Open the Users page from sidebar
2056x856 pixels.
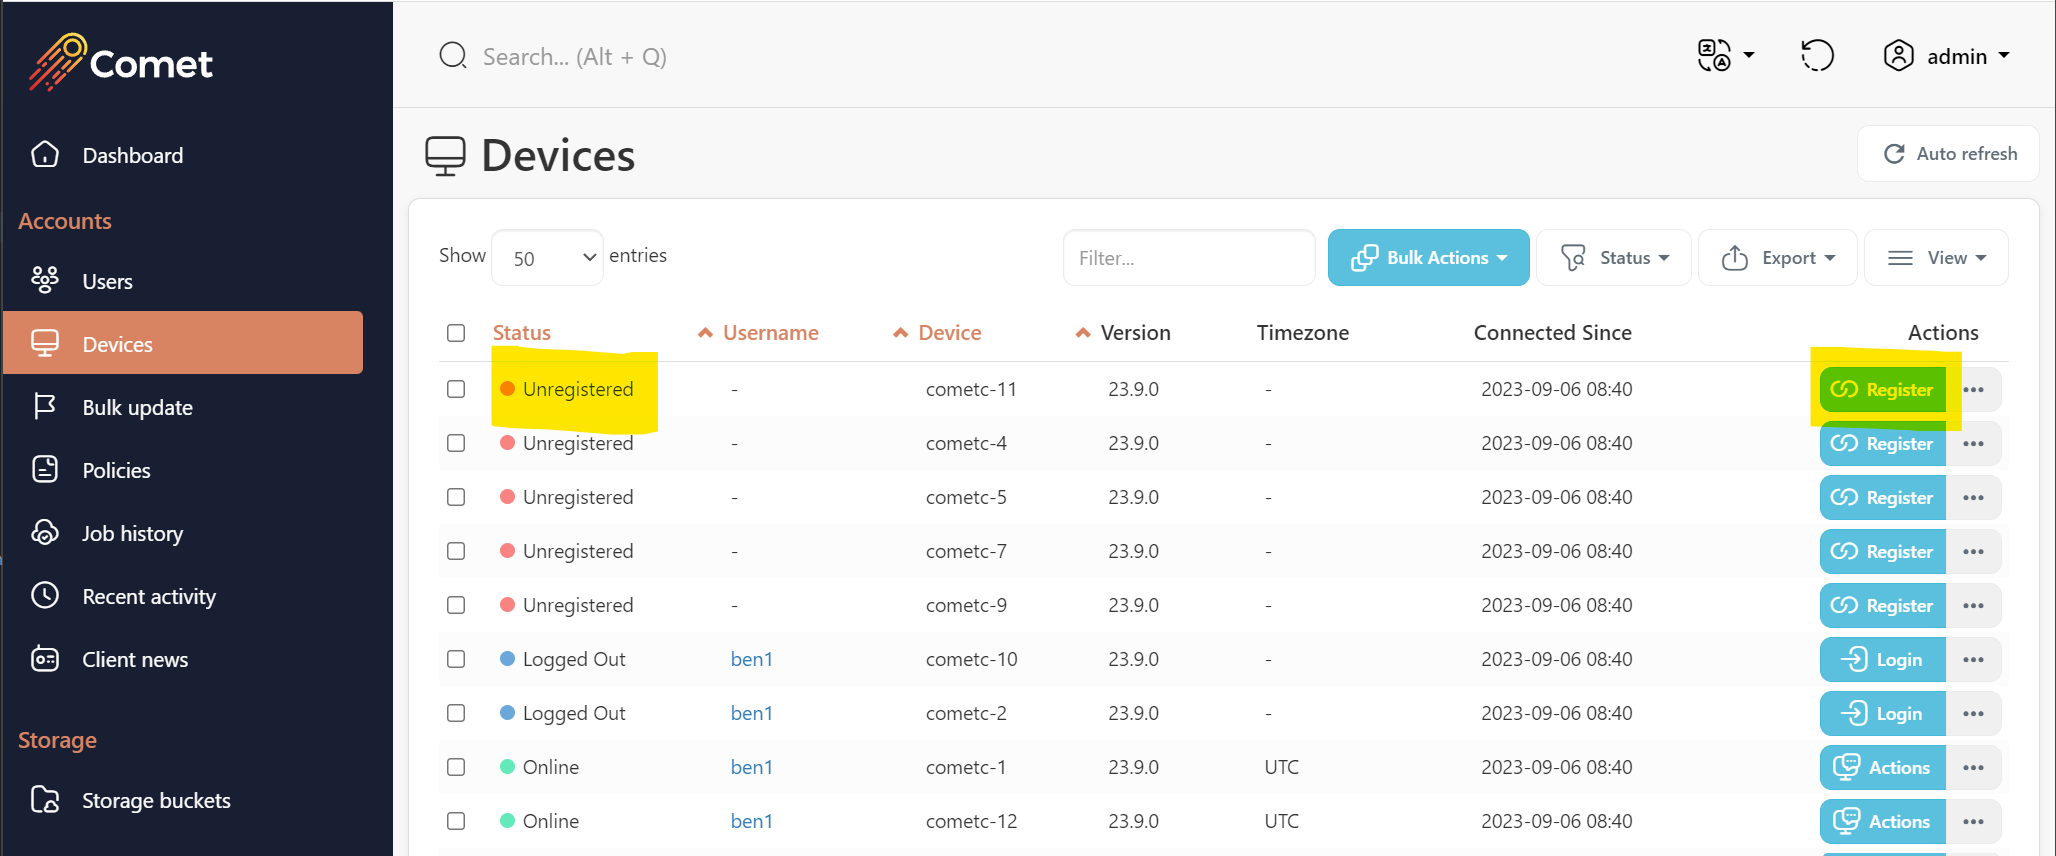click(x=107, y=282)
